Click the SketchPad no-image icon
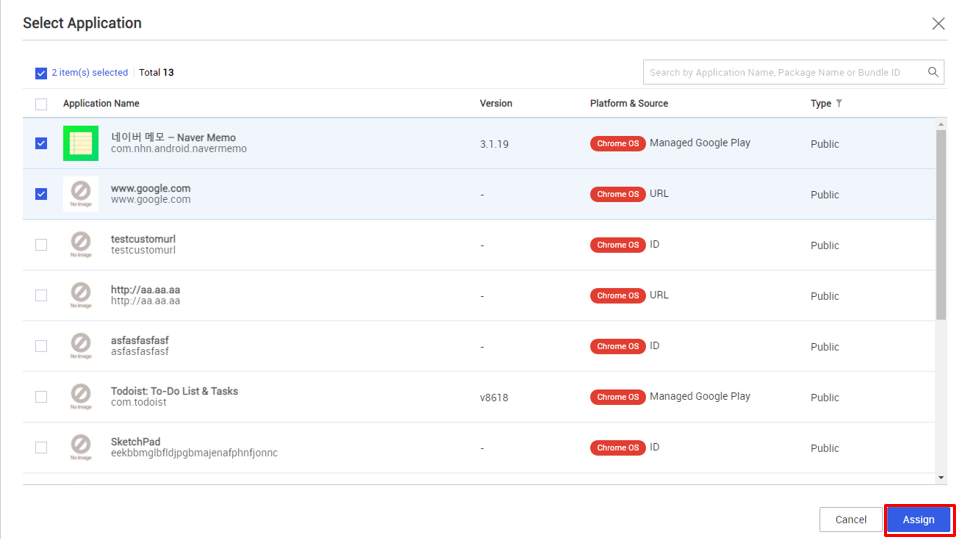The image size is (968, 539). (81, 447)
